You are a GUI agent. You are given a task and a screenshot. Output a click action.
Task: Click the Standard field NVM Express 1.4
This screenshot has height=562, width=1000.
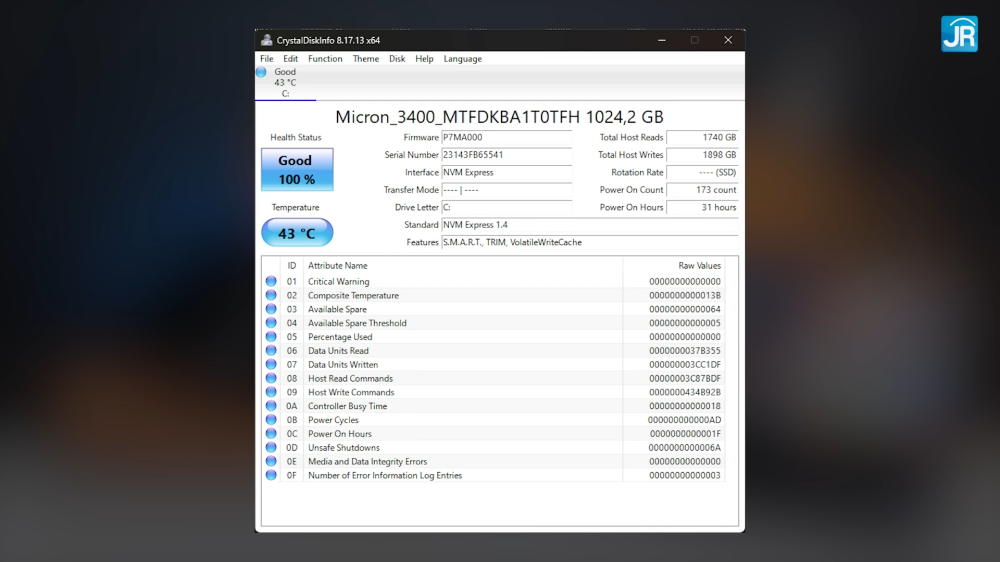(x=590, y=225)
